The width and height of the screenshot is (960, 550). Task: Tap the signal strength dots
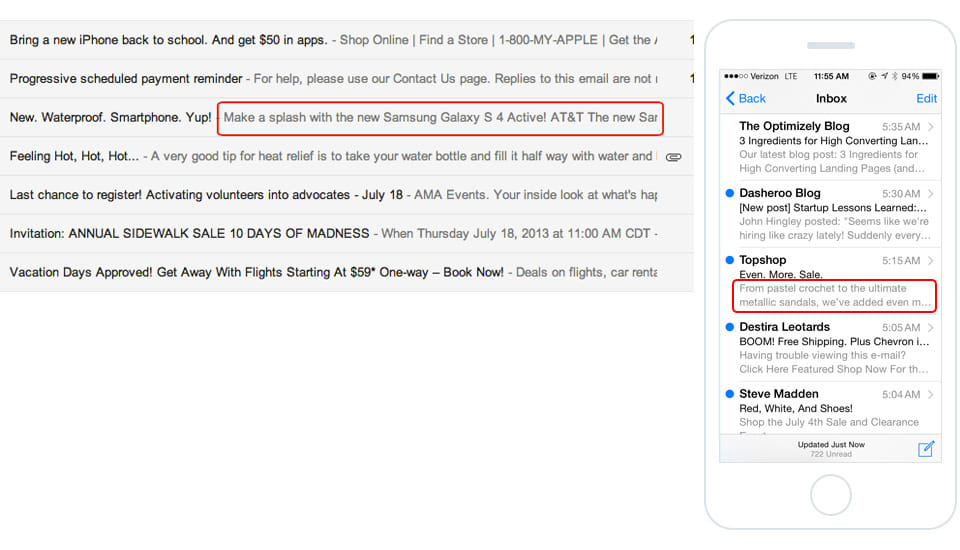tap(735, 76)
